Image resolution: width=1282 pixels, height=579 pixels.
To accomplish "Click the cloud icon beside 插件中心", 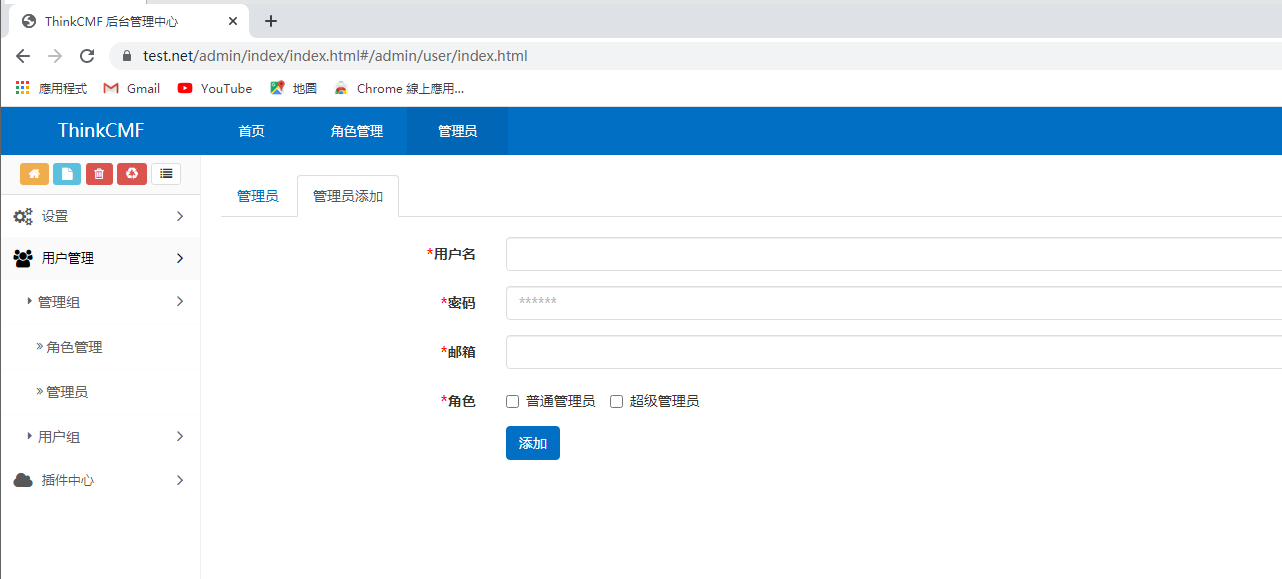I will (x=22, y=479).
